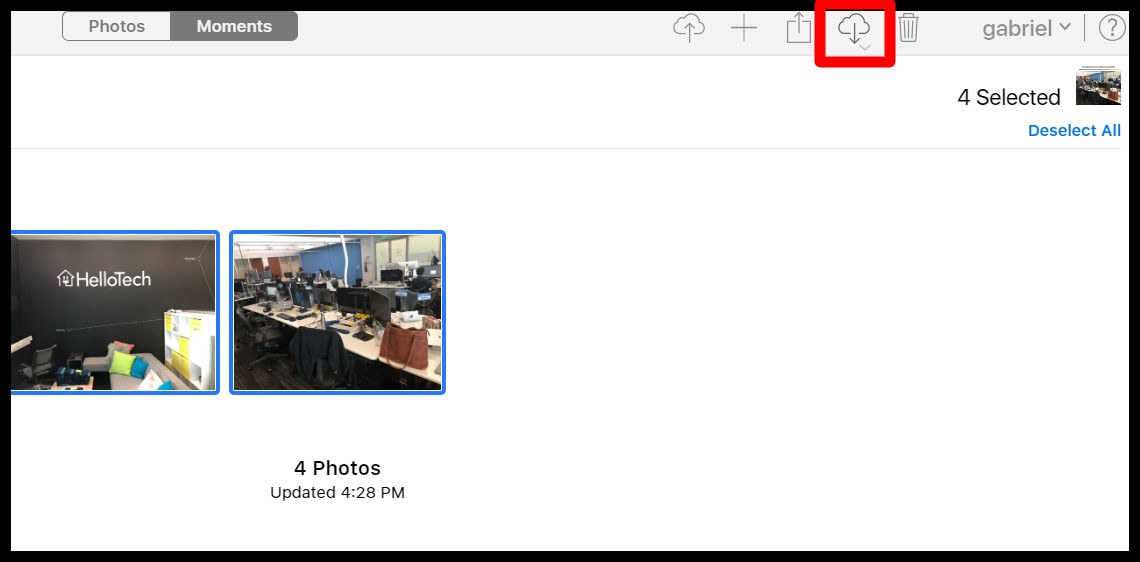The image size is (1140, 562).
Task: Click the gabriel account name
Action: (1016, 28)
